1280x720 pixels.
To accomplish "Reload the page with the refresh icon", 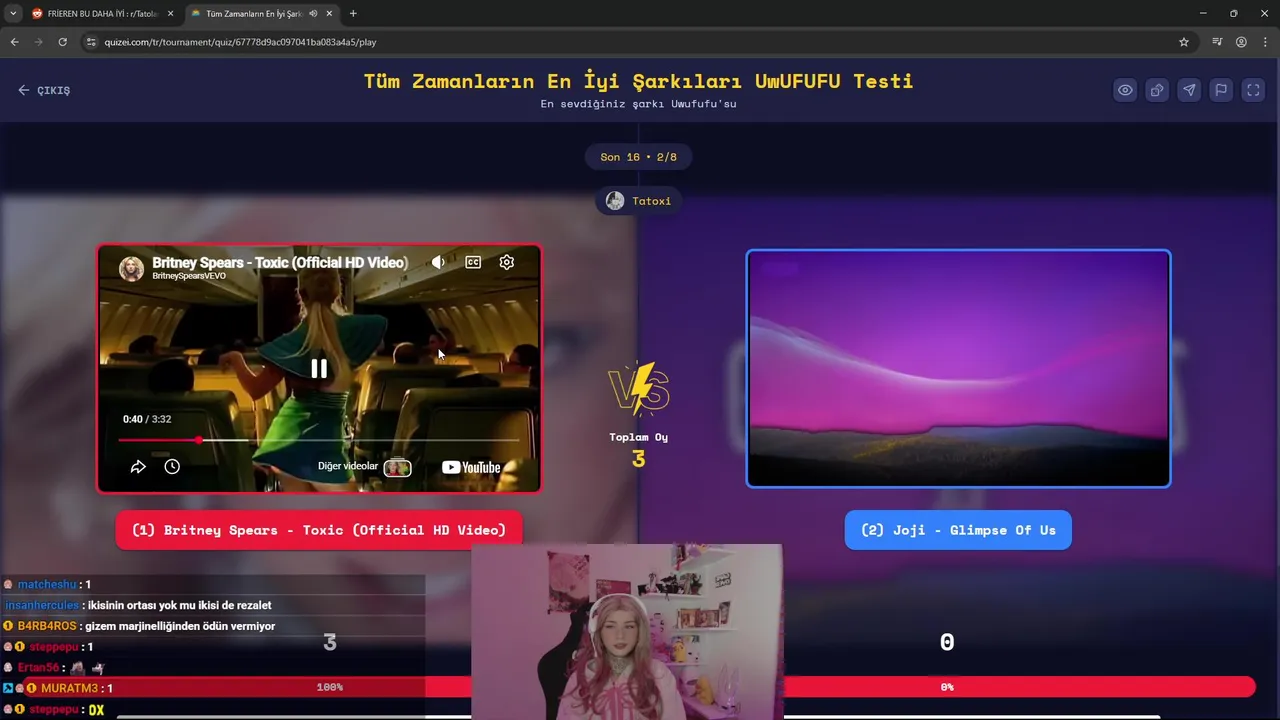I will coord(62,42).
